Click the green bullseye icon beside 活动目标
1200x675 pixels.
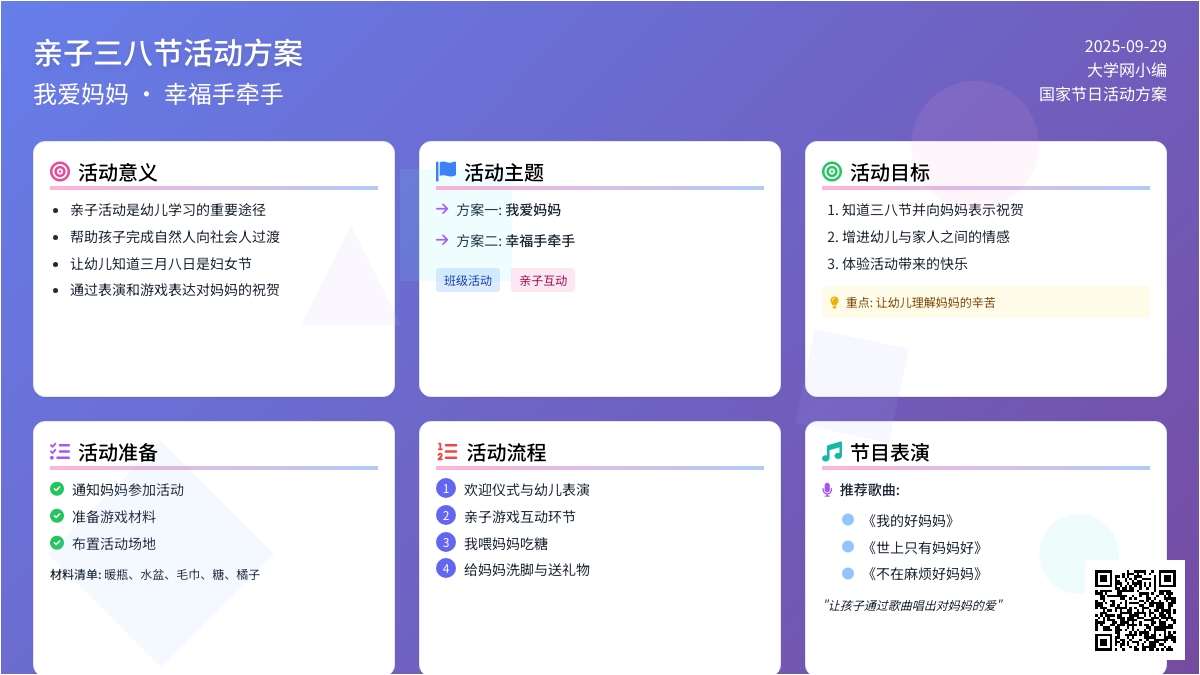[832, 172]
